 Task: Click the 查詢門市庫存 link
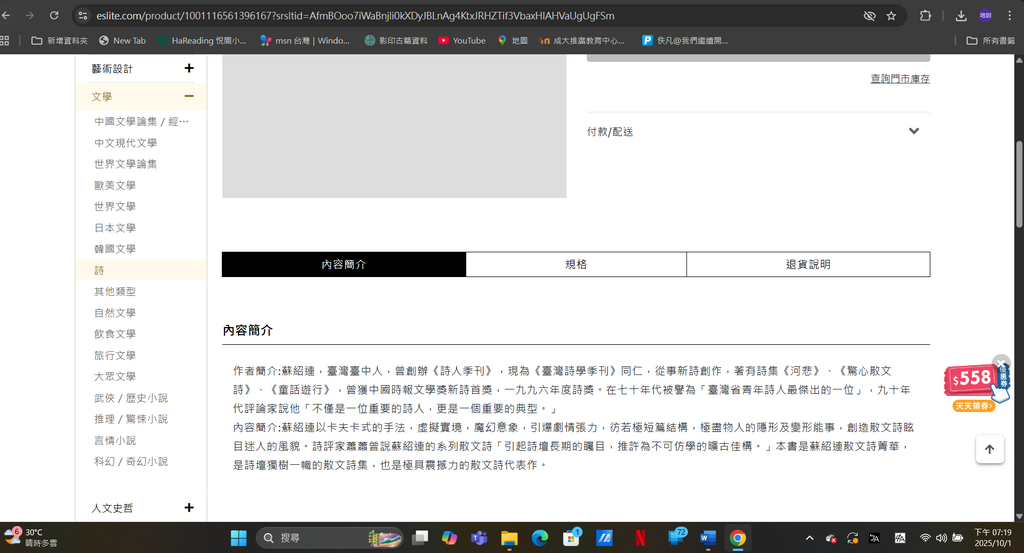click(899, 79)
